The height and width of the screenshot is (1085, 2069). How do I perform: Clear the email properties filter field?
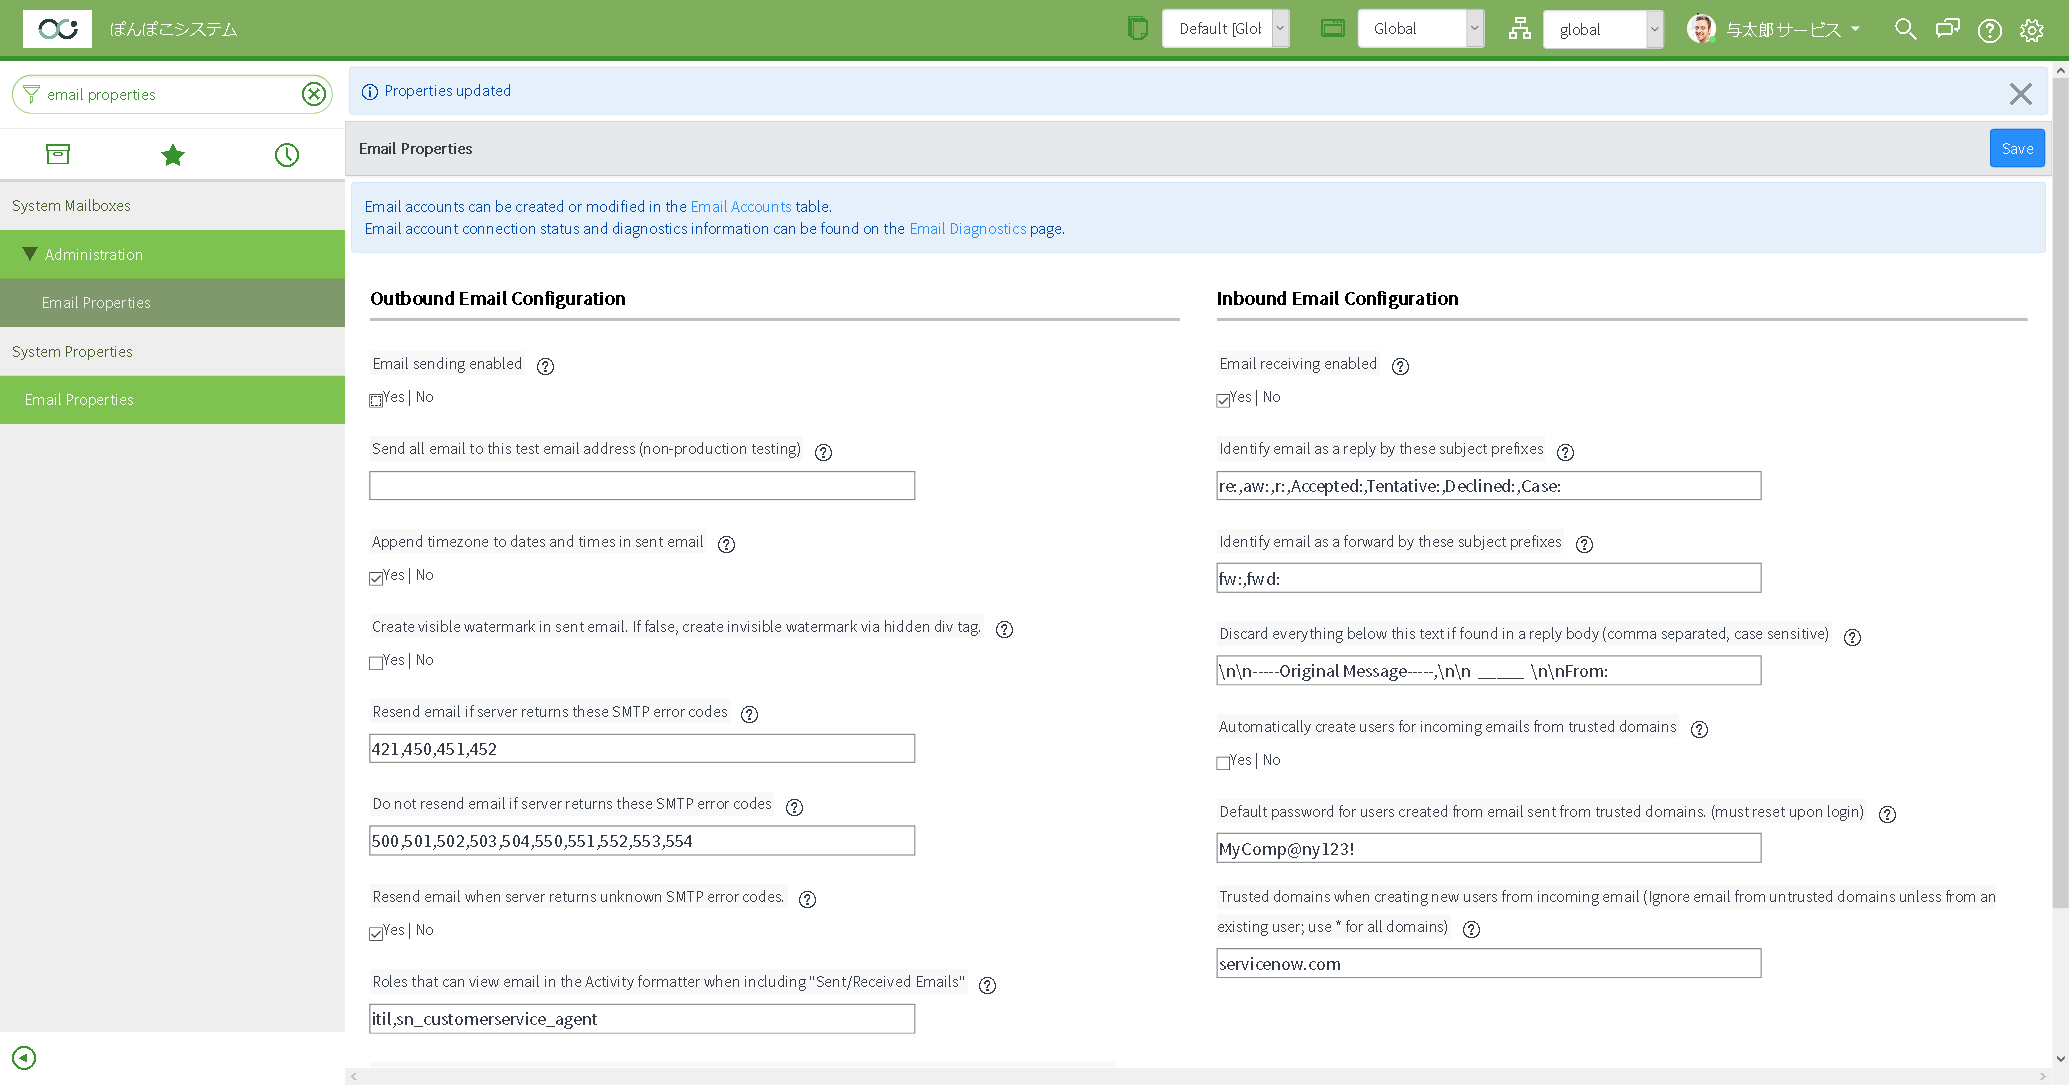[x=314, y=93]
